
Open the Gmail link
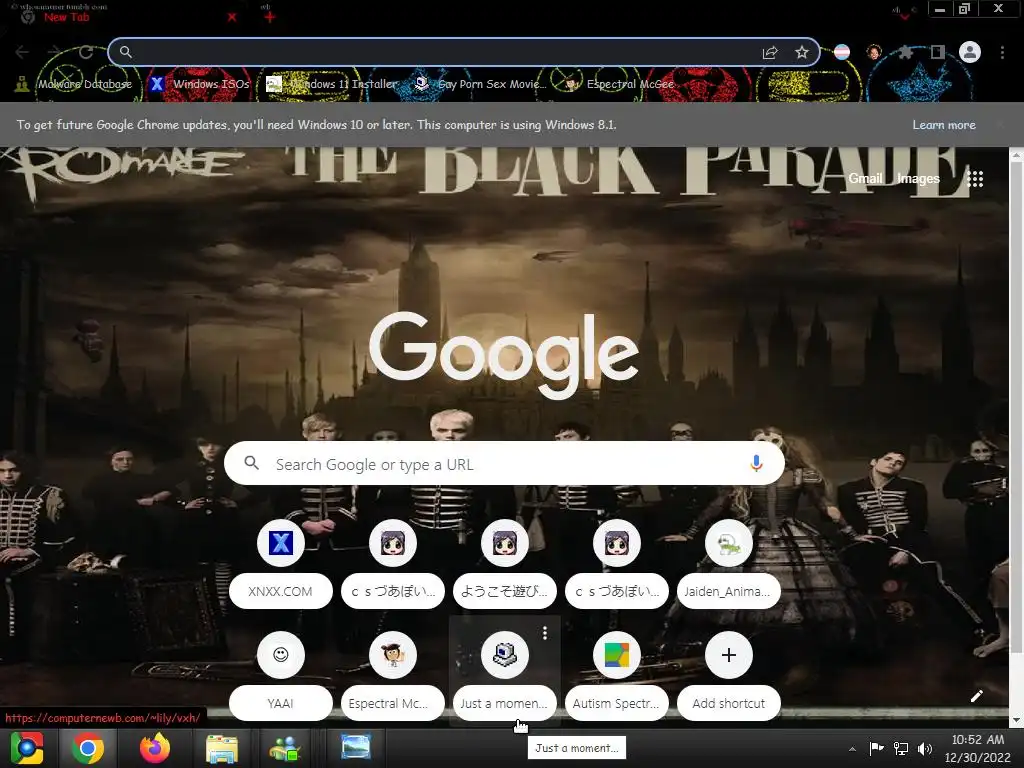click(865, 178)
